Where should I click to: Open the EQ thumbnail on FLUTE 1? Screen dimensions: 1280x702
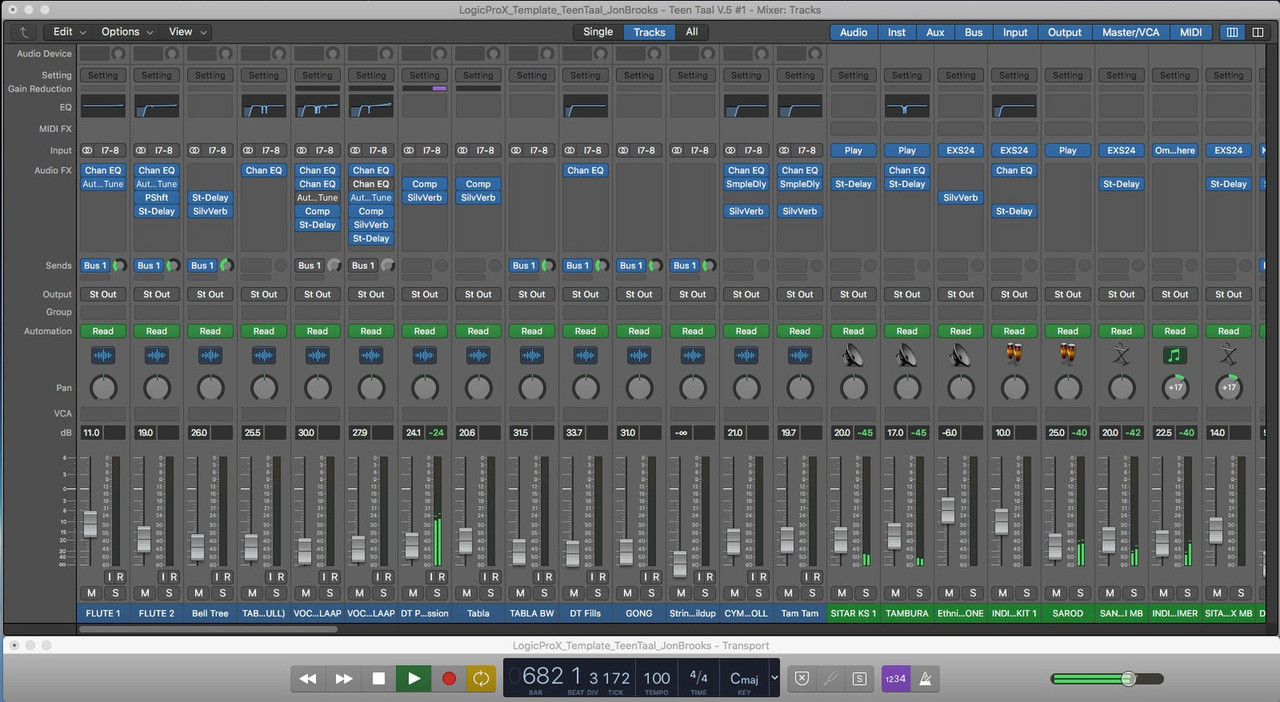(x=103, y=106)
